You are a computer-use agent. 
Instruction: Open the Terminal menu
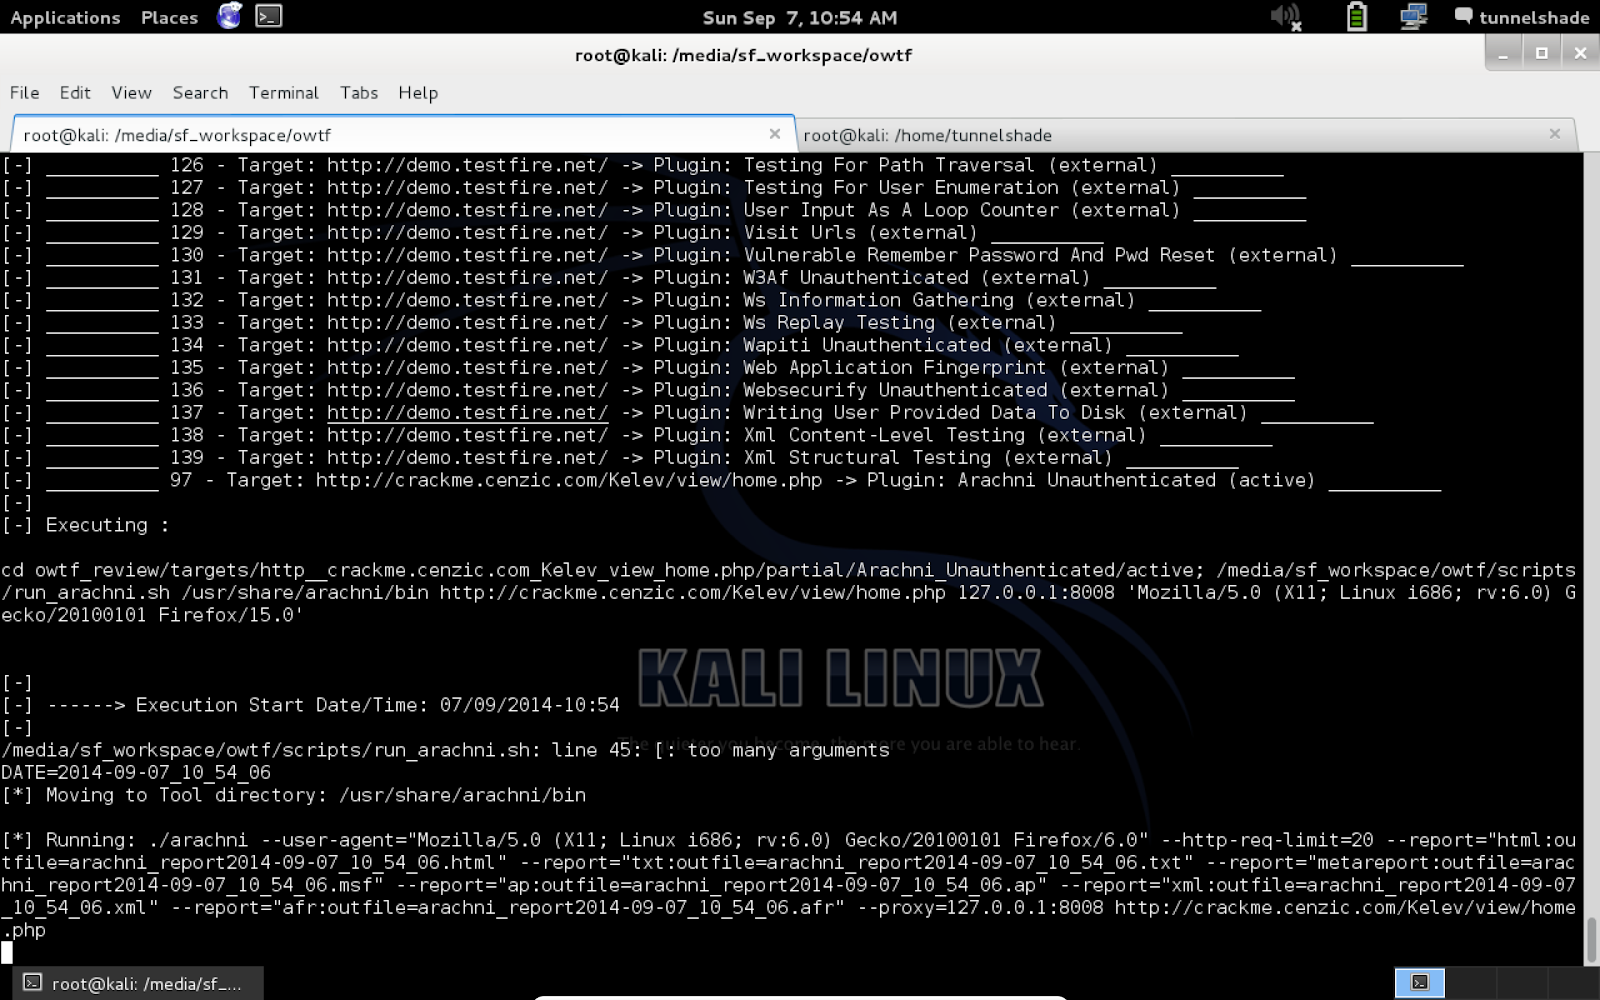pos(284,92)
